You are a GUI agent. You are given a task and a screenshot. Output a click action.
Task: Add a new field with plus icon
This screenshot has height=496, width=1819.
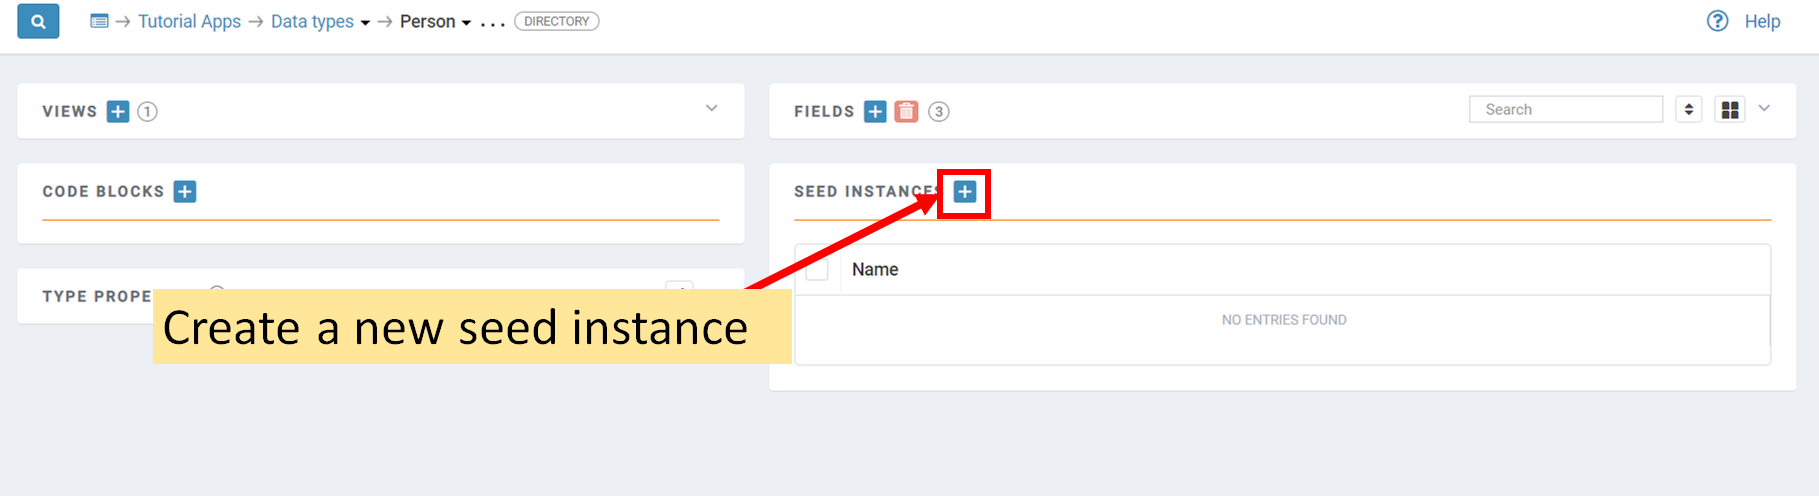[x=875, y=111]
